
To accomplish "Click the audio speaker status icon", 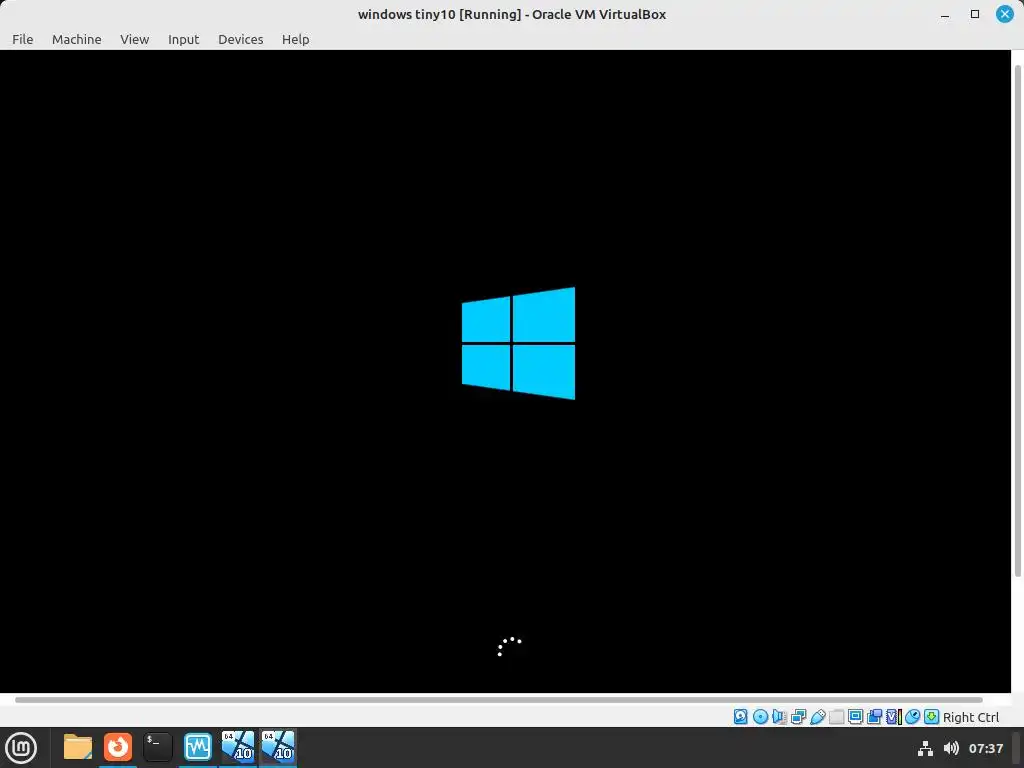I will point(779,716).
